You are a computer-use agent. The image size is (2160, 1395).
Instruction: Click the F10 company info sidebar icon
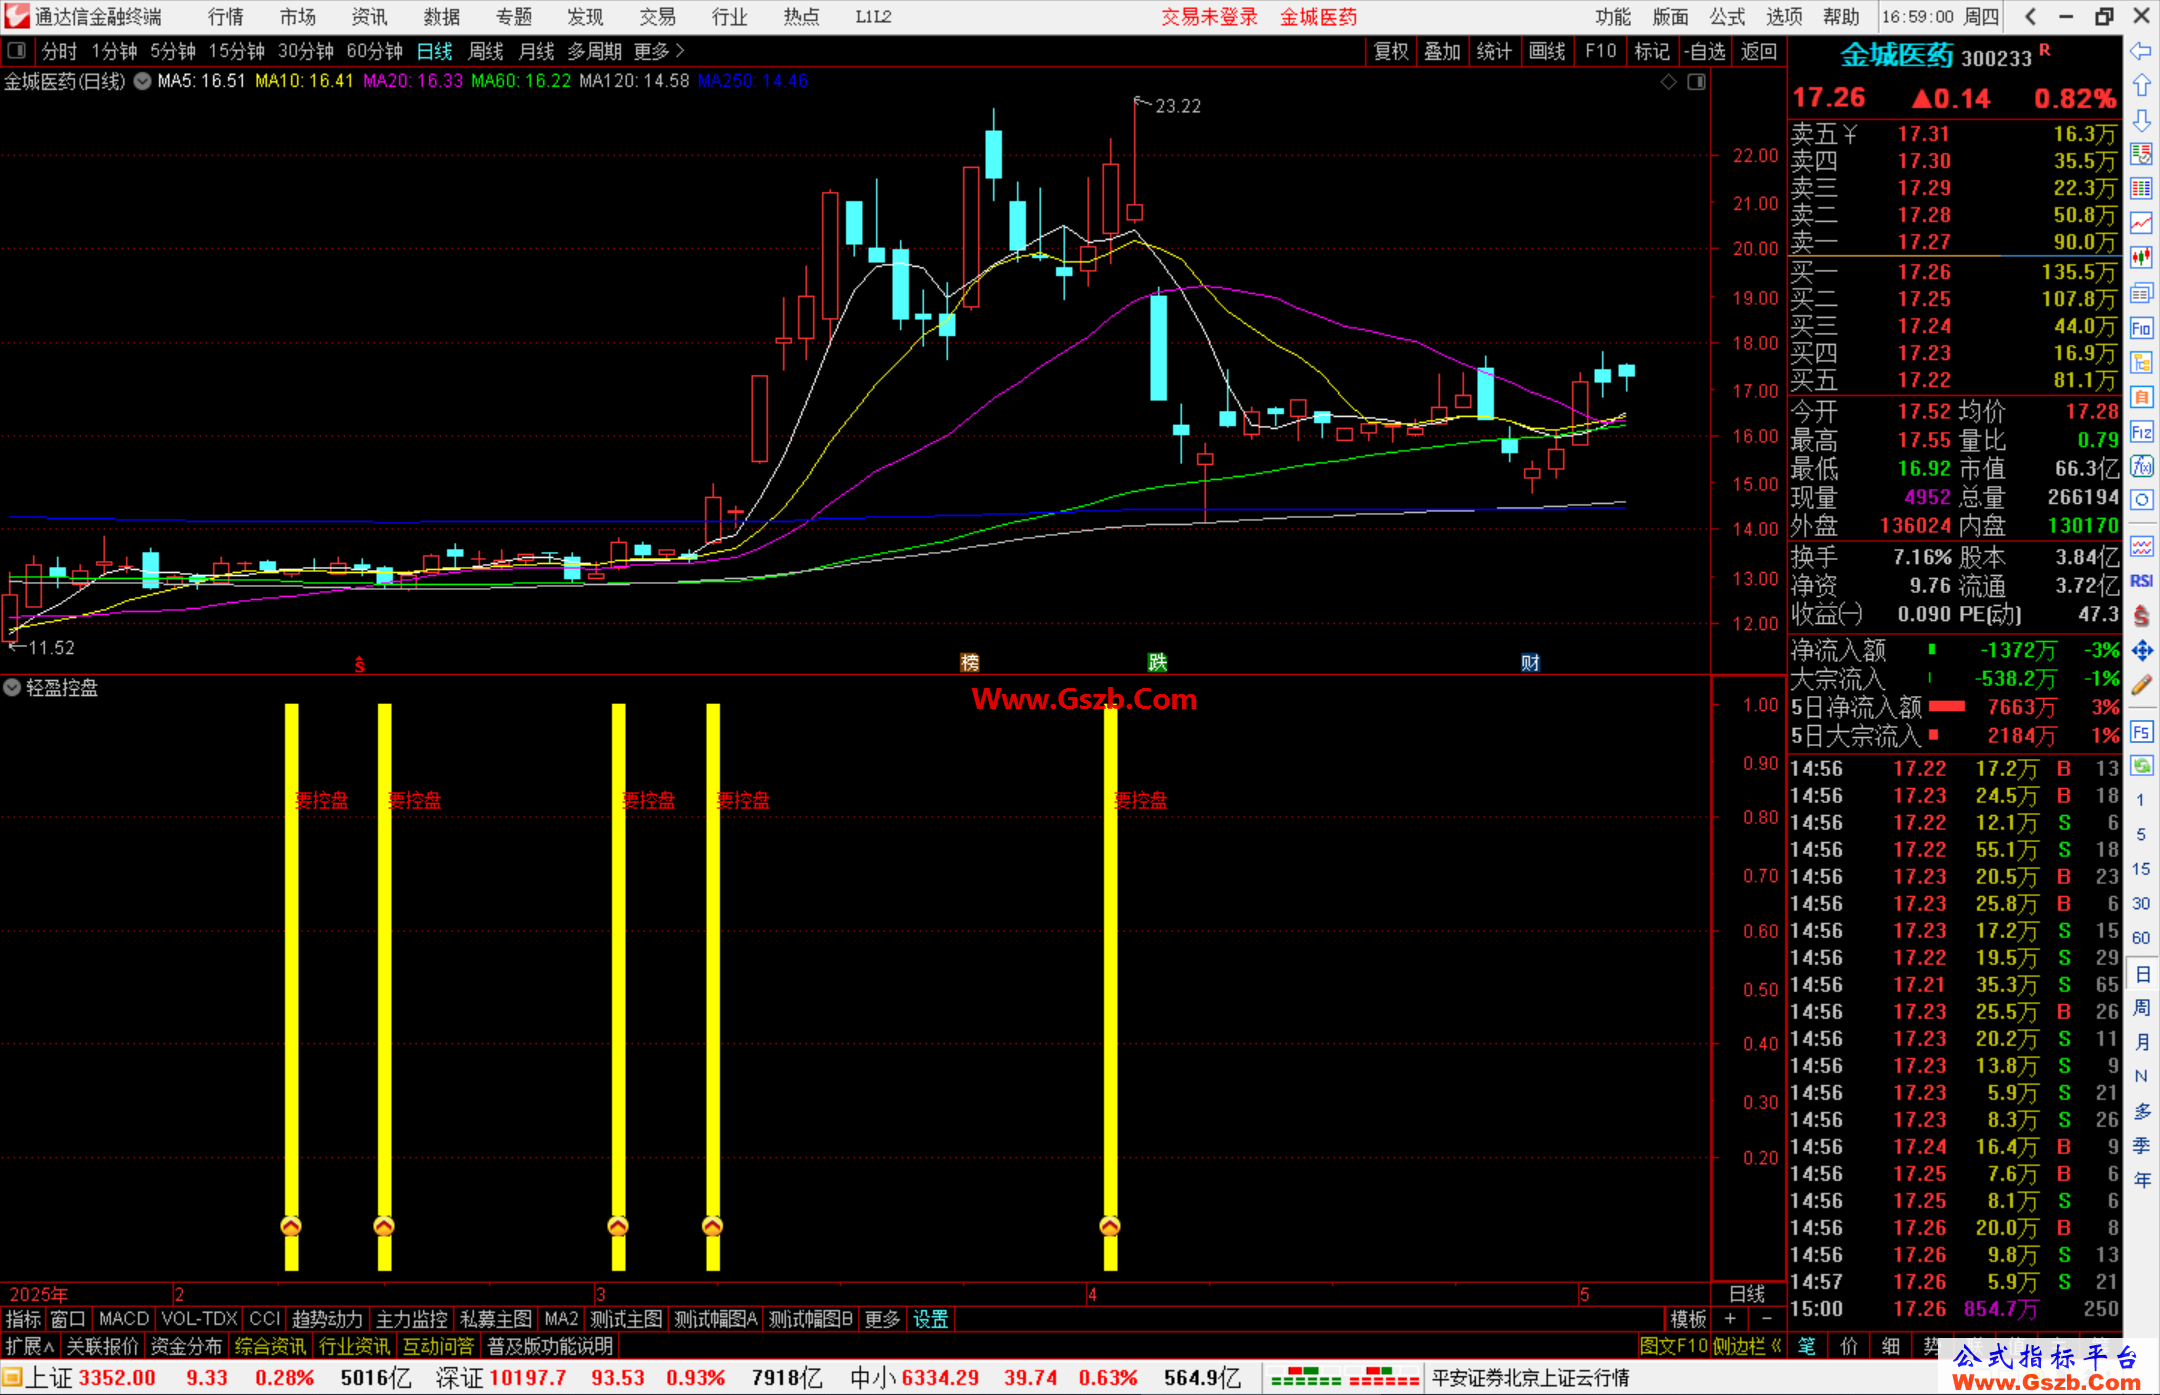[2141, 328]
